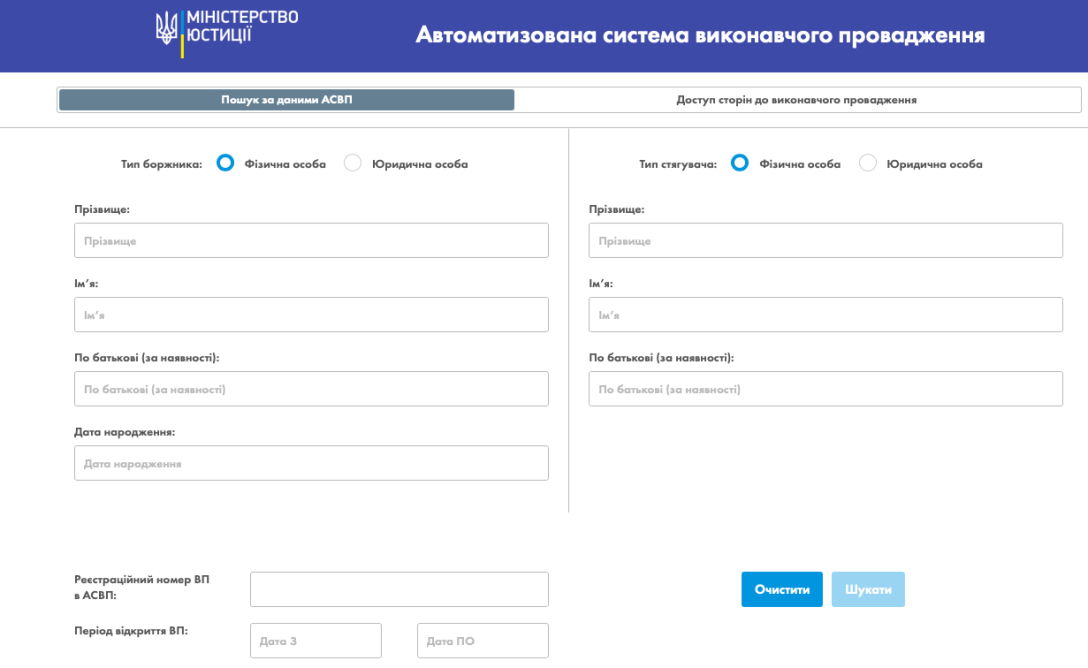The width and height of the screenshot is (1088, 668).
Task: Select Юридична особа as debtor type
Action: coord(353,163)
